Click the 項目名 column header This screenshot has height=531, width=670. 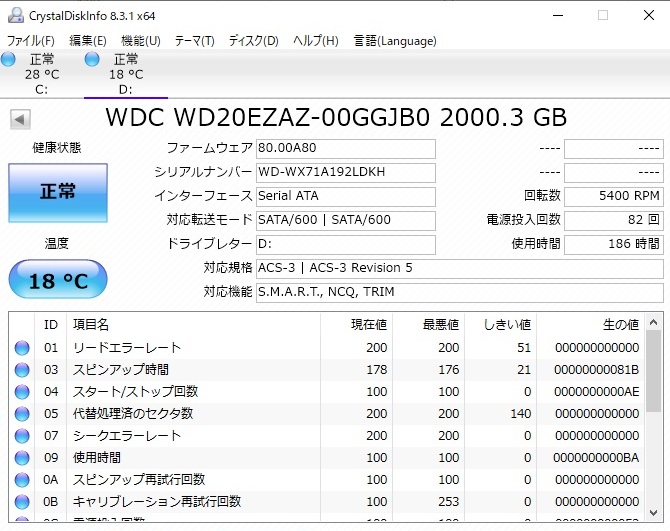pyautogui.click(x=193, y=325)
